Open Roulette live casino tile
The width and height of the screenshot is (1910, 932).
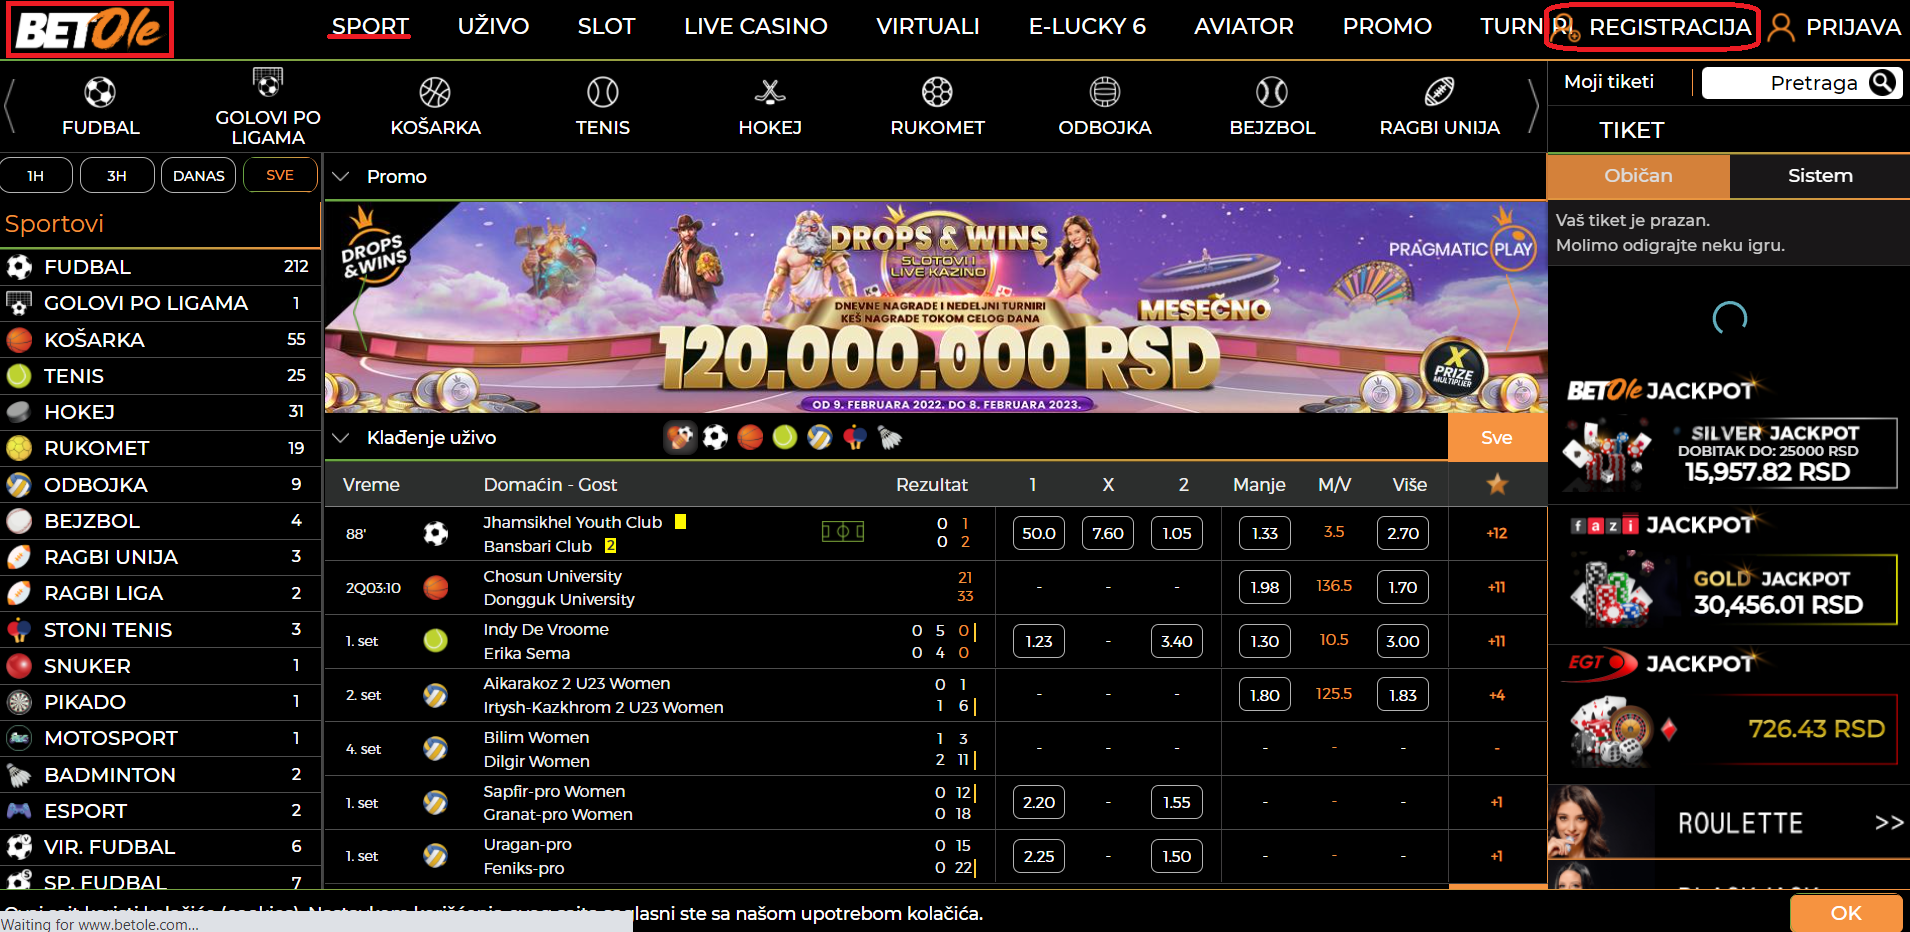click(x=1729, y=822)
